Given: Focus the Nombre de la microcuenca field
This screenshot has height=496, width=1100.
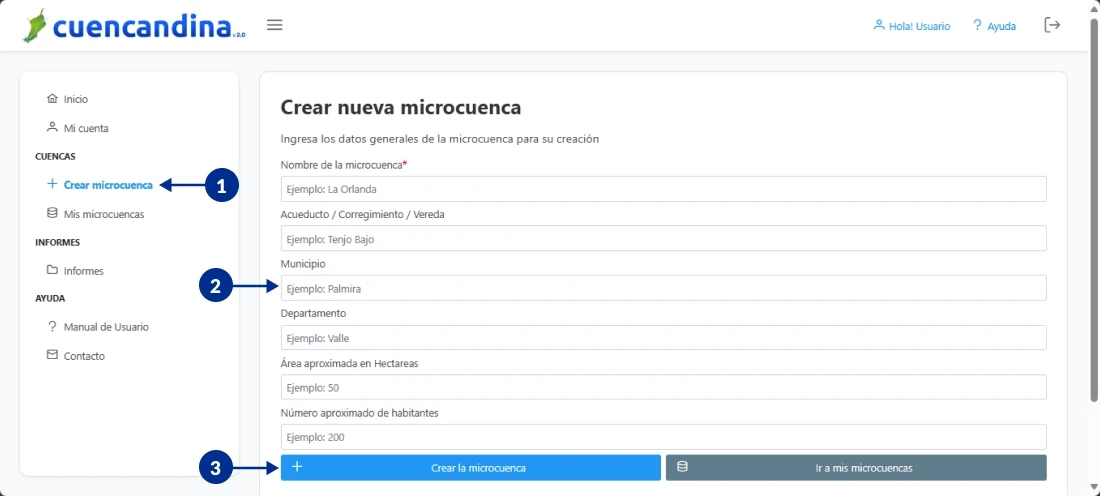Looking at the screenshot, I should [x=663, y=189].
